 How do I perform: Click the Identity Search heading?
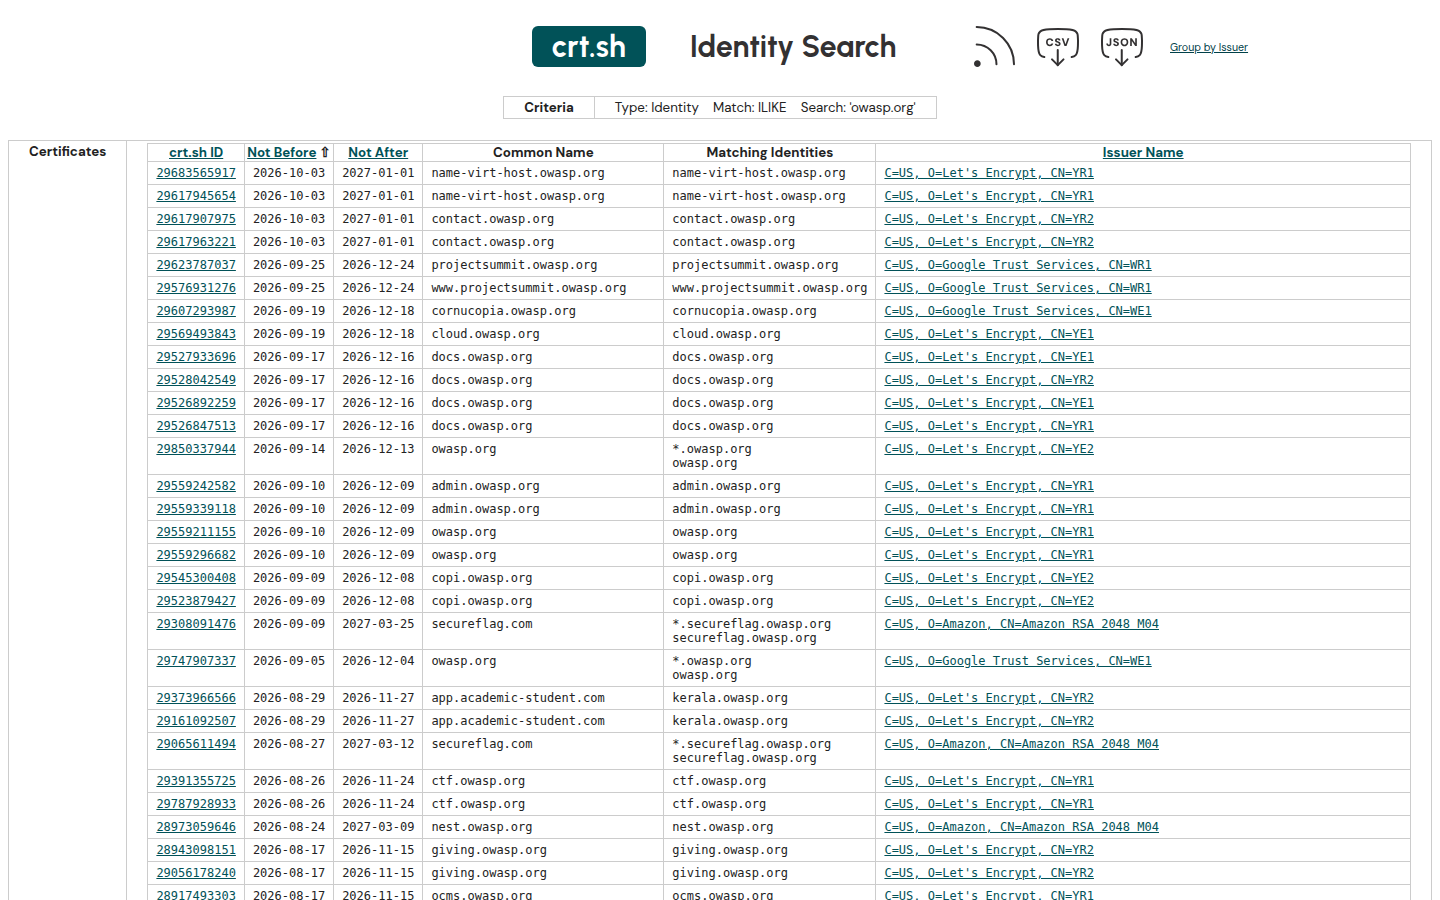click(x=793, y=47)
